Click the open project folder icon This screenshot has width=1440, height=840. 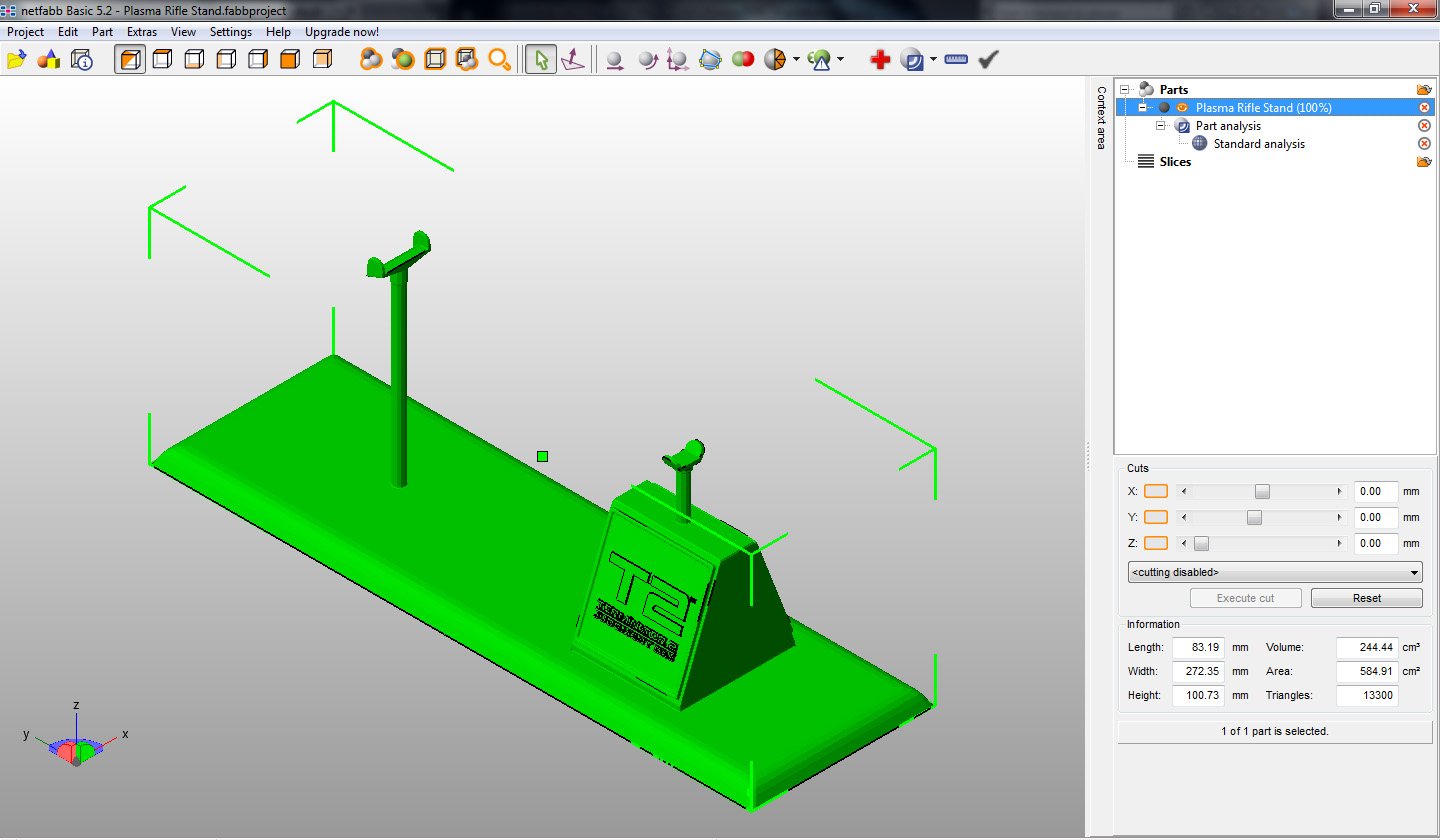[16, 60]
